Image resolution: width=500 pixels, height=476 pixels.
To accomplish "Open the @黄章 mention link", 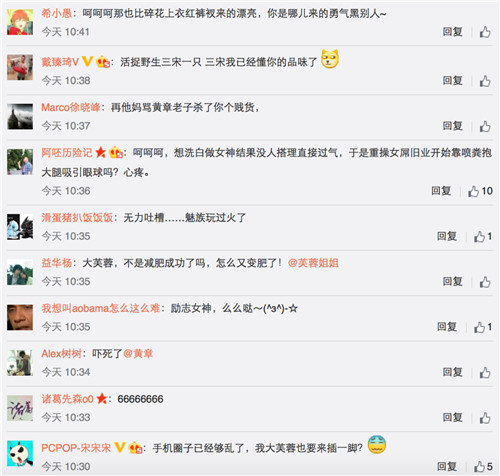I will (138, 354).
